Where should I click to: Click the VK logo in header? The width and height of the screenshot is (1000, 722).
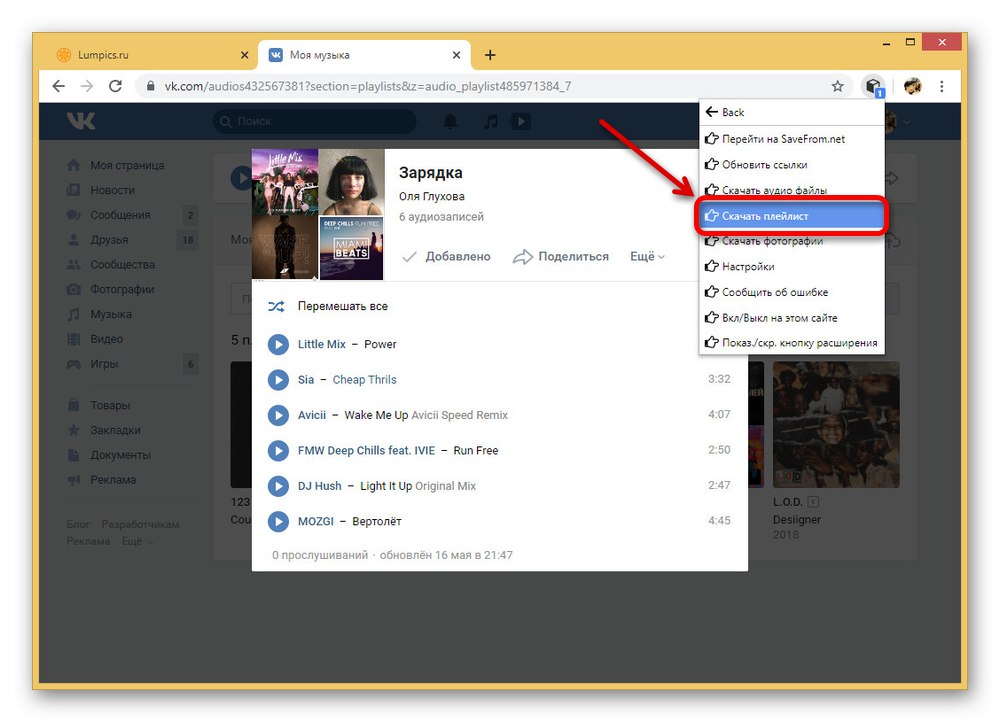coord(81,121)
